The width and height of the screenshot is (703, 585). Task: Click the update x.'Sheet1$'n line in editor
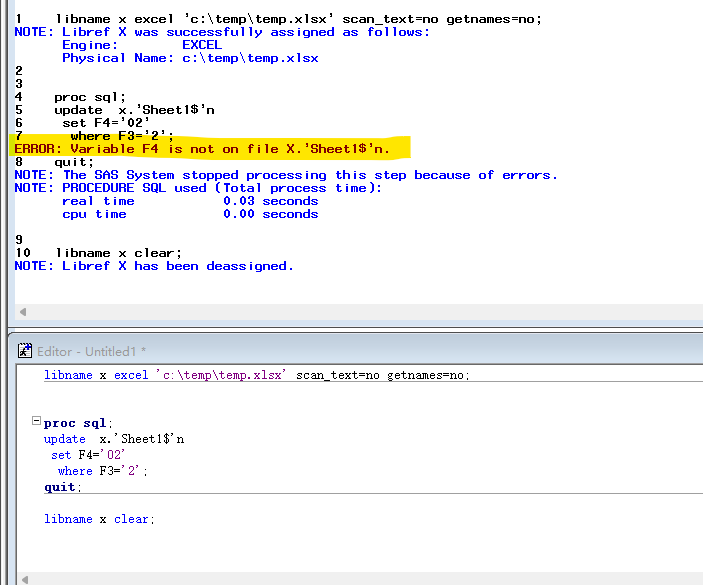click(x=114, y=439)
